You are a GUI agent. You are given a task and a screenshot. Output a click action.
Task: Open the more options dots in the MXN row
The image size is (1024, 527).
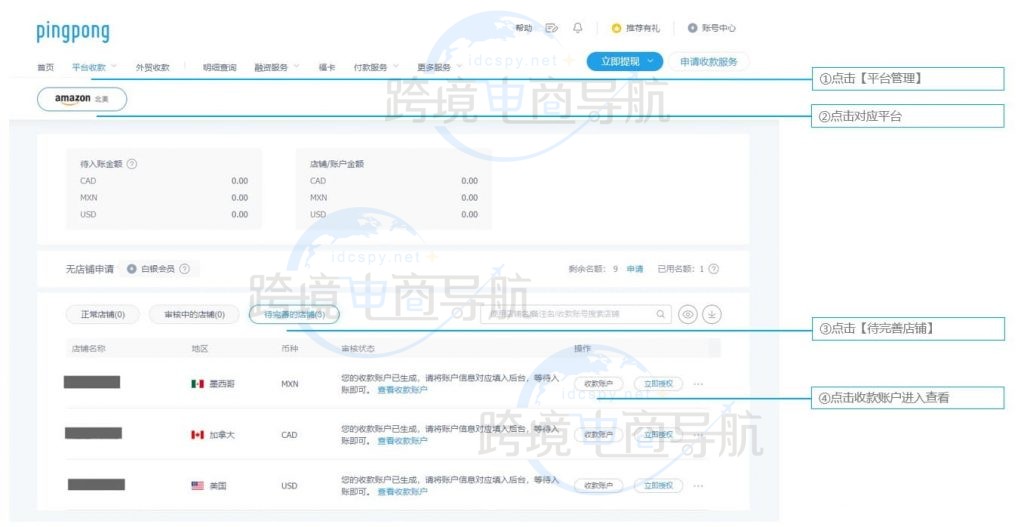coord(698,384)
